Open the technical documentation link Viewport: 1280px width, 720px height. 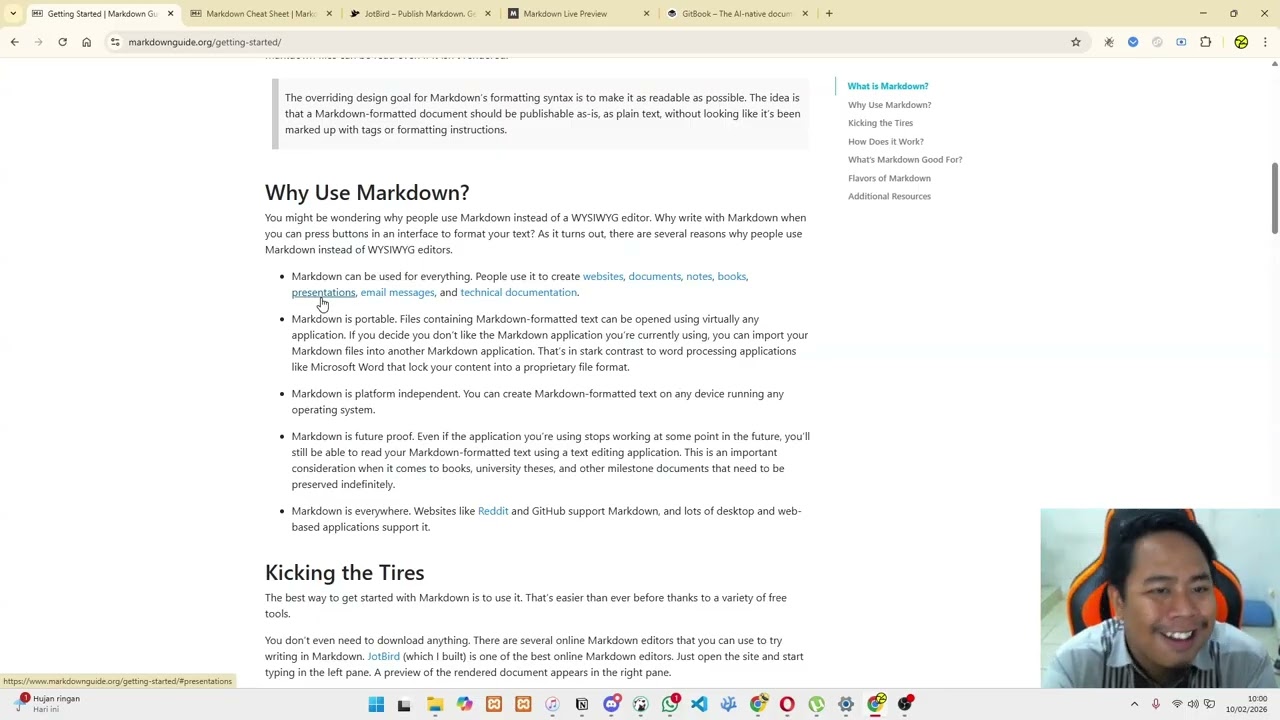tap(518, 292)
